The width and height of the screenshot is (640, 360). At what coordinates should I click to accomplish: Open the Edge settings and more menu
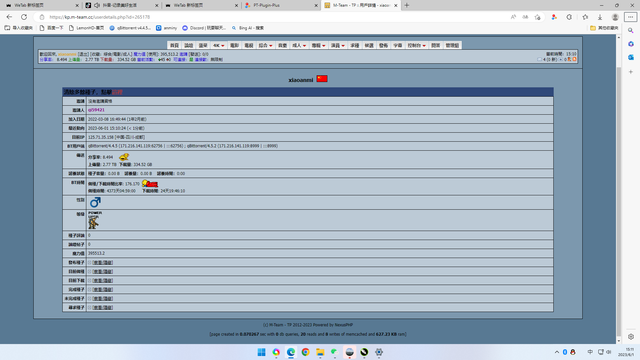tap(631, 17)
